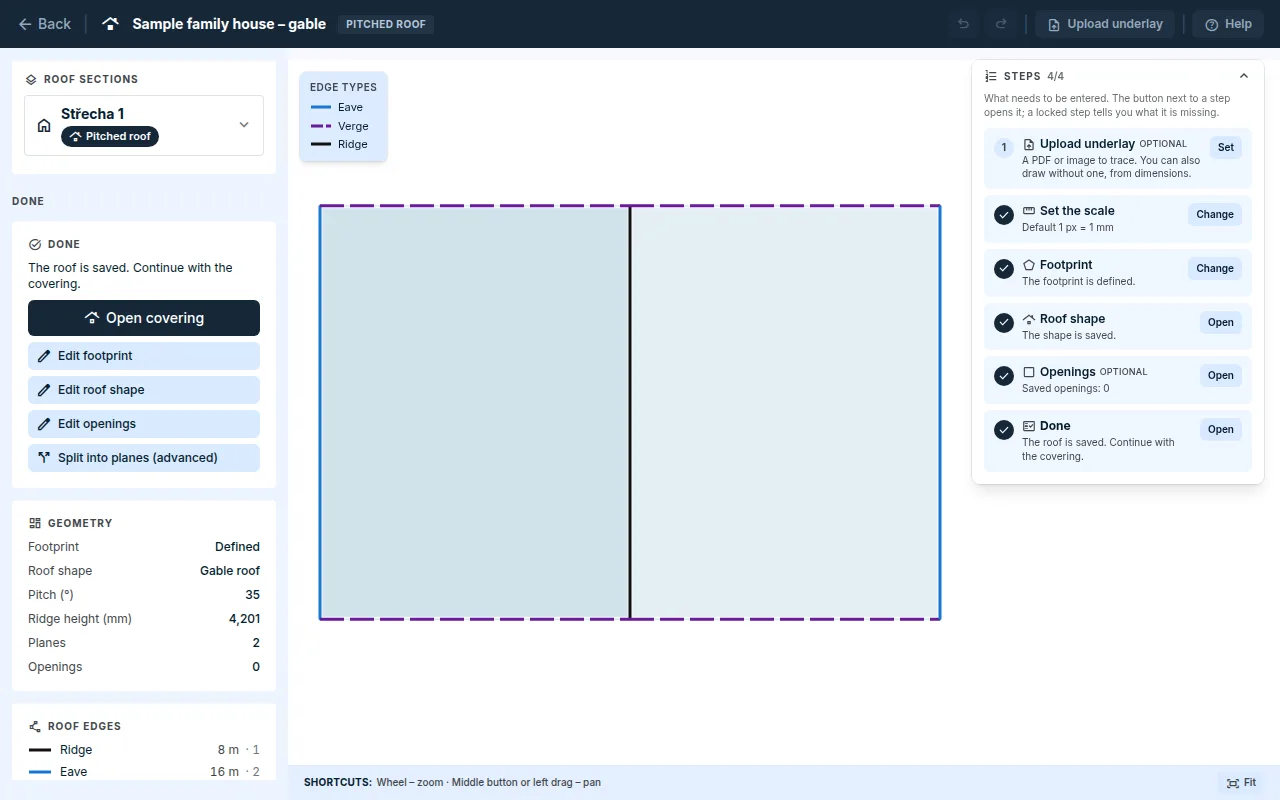Click the Pitched roof badge under Střecha 1
Image resolution: width=1280 pixels, height=800 pixels.
click(110, 136)
